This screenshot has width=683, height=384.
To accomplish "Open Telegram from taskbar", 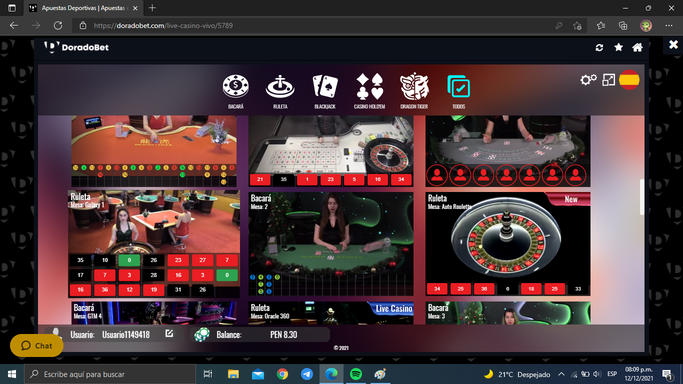I will pyautogui.click(x=307, y=374).
